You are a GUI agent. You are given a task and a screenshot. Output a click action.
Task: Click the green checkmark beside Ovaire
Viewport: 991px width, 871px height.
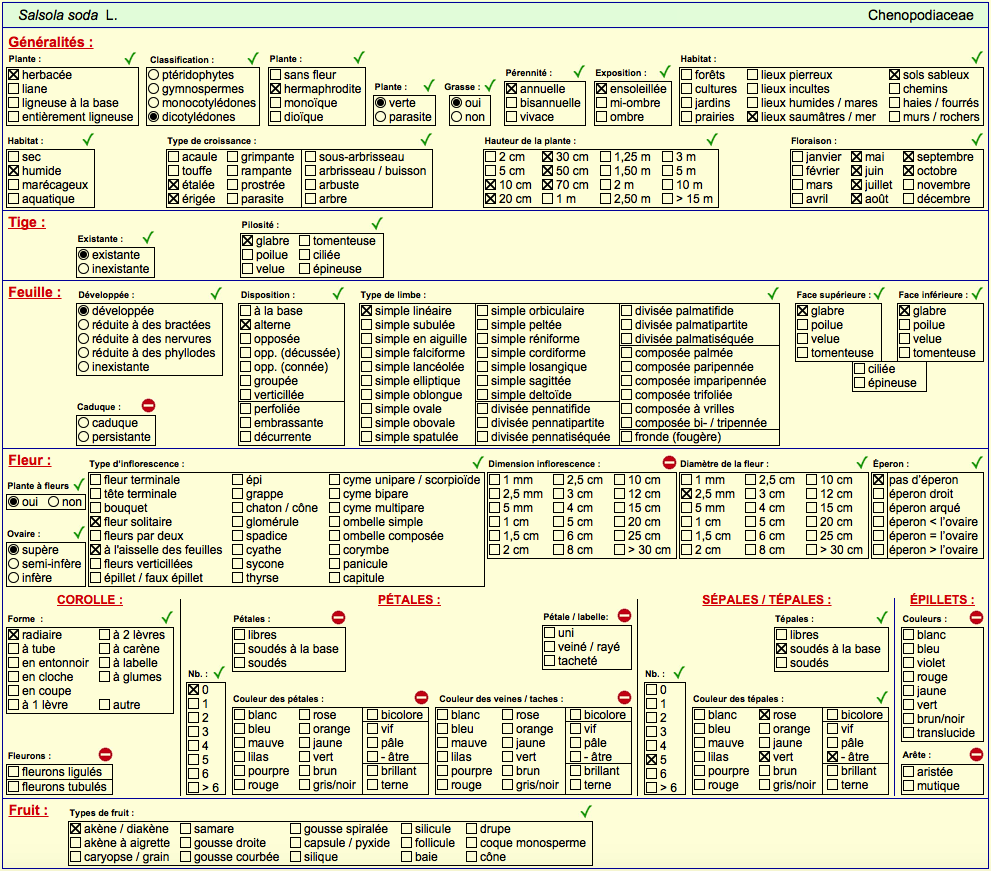[79, 532]
